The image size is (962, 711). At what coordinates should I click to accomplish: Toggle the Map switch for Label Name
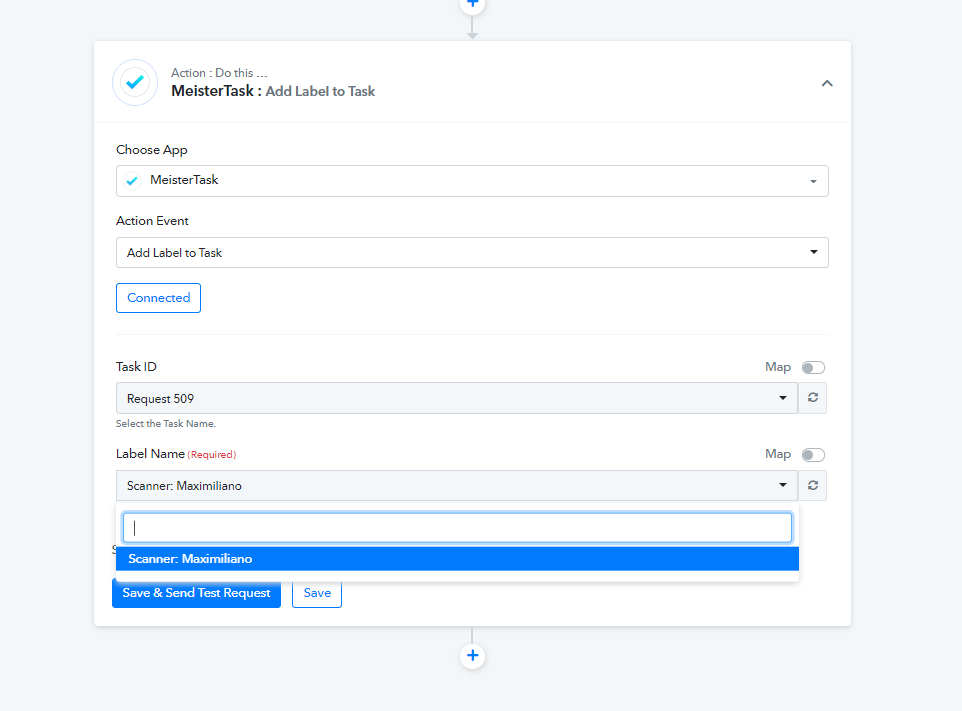(x=813, y=455)
